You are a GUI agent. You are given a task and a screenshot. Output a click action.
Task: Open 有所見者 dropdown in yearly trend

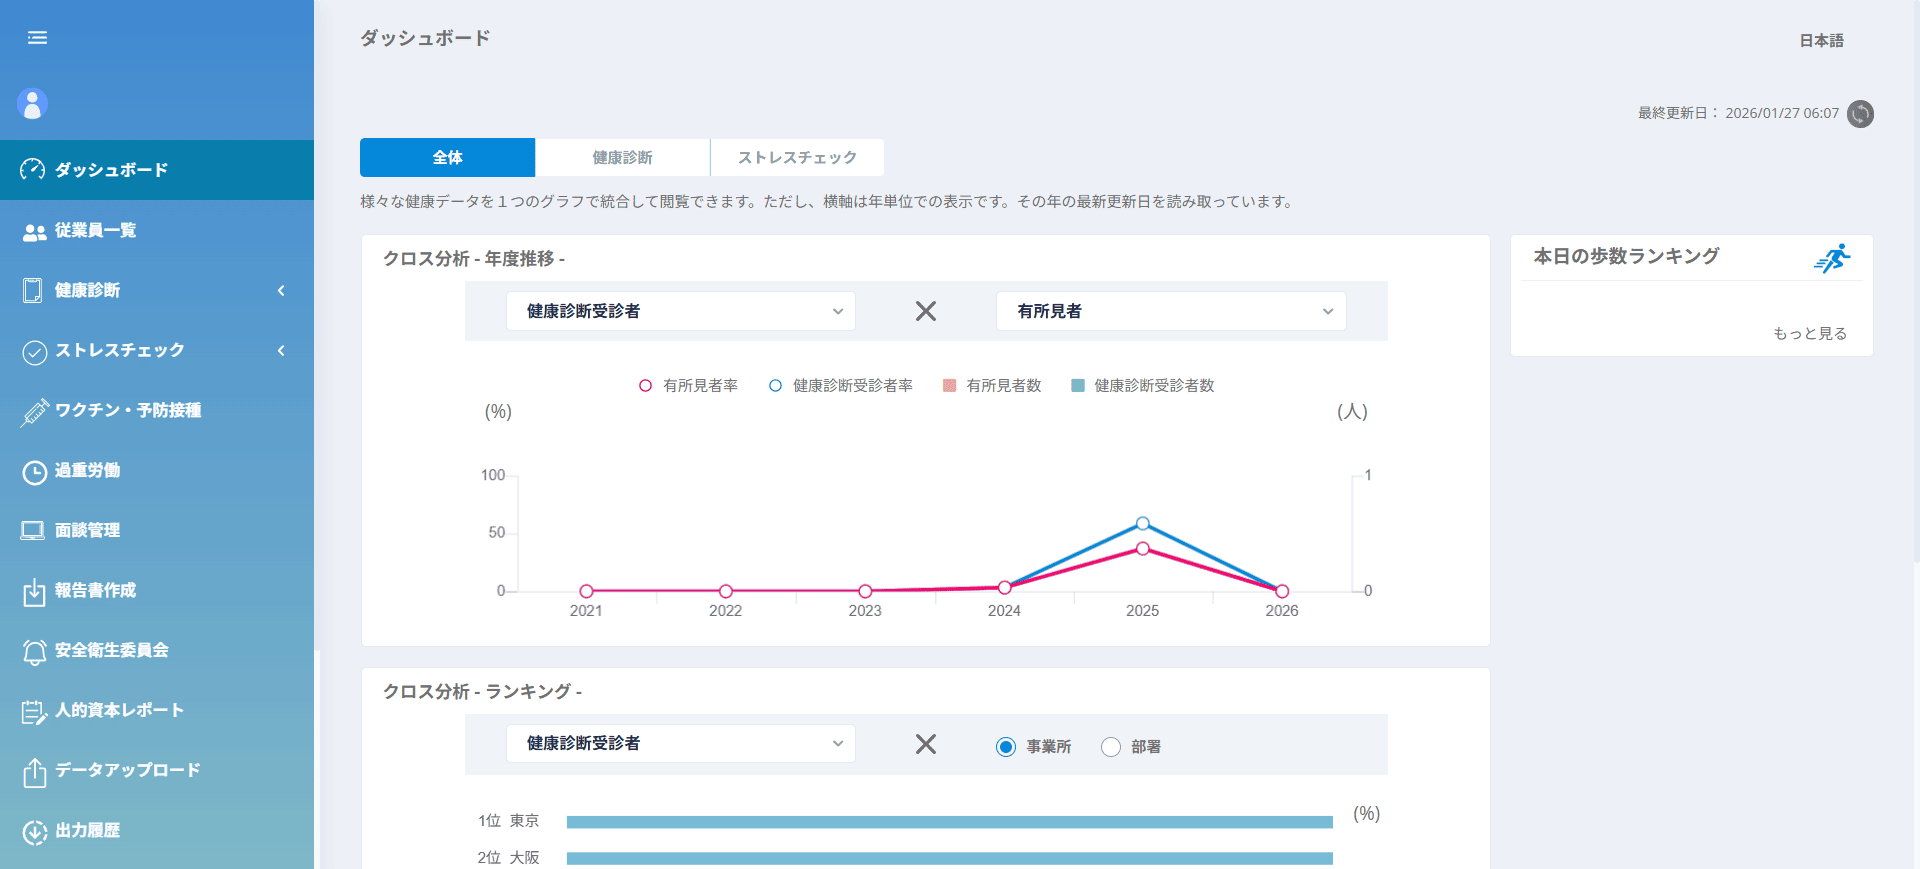[1171, 311]
